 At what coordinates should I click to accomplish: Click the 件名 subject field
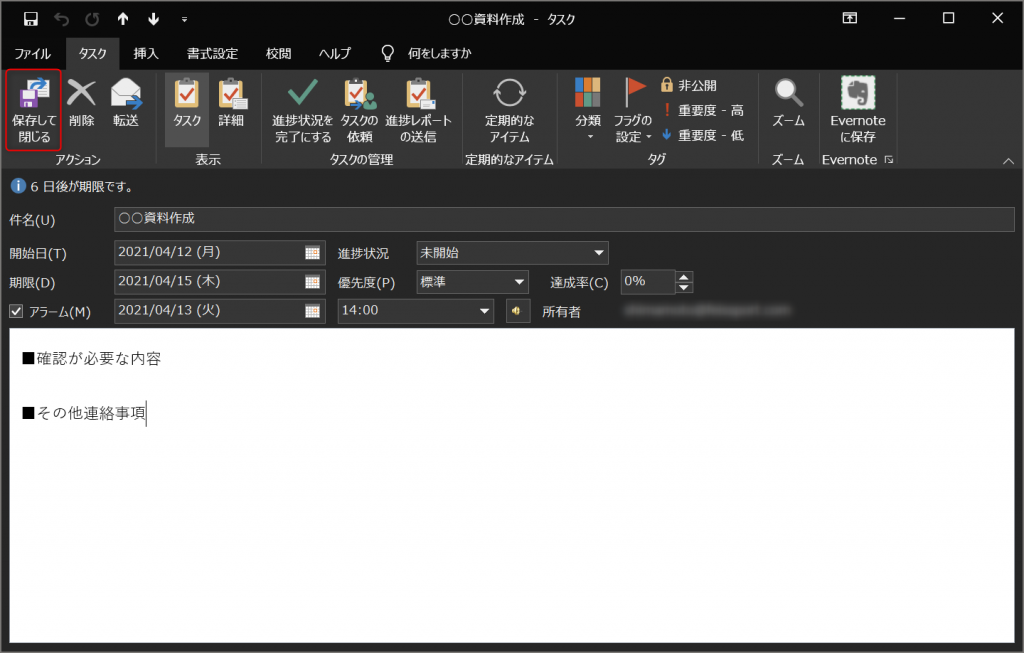(x=564, y=219)
